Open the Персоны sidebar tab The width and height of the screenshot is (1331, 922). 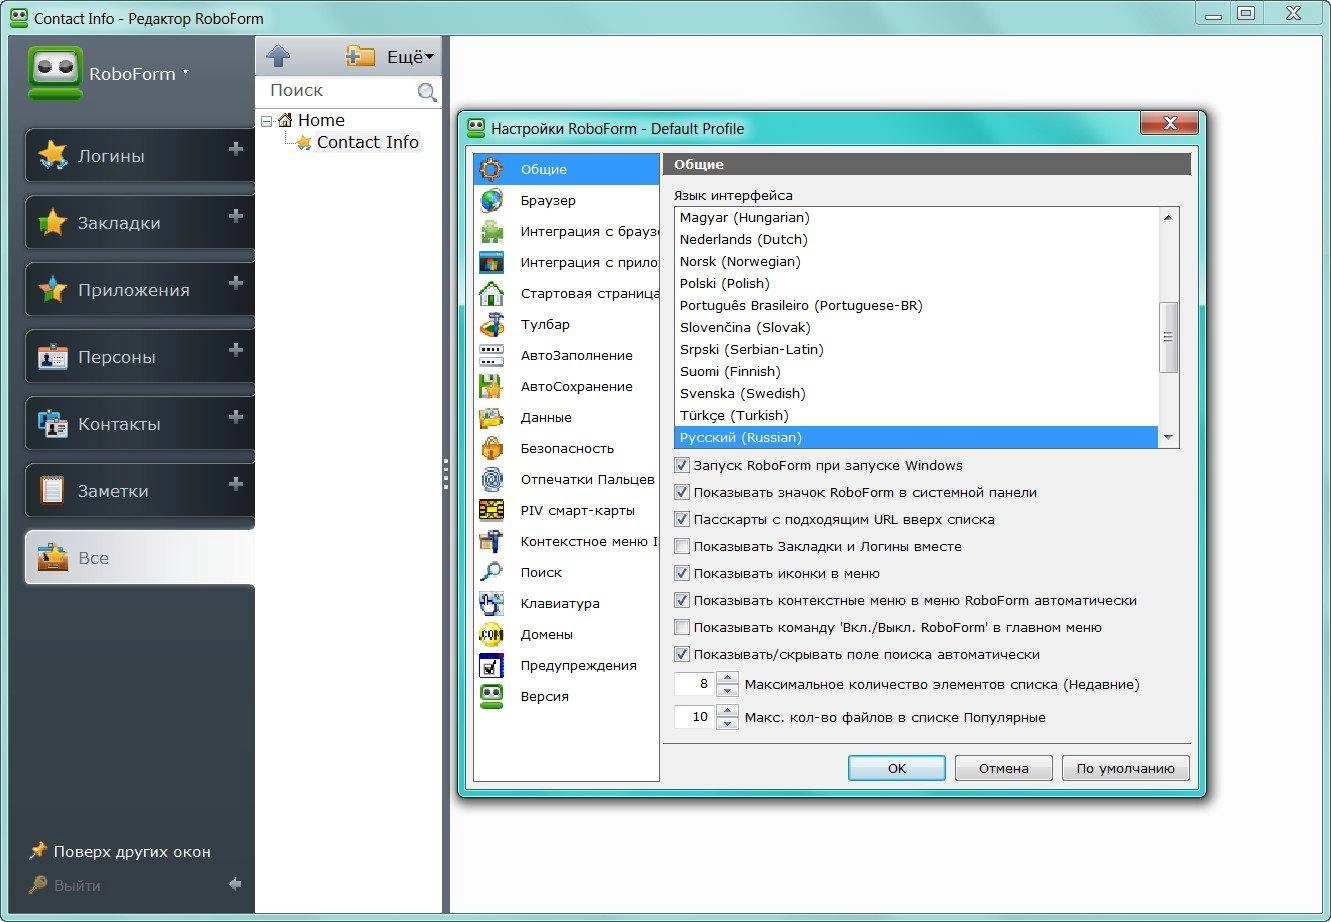139,357
